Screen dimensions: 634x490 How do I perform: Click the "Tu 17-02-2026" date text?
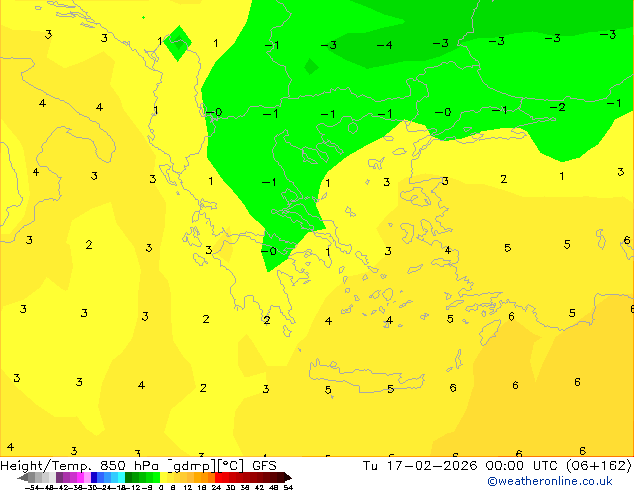tap(420, 466)
